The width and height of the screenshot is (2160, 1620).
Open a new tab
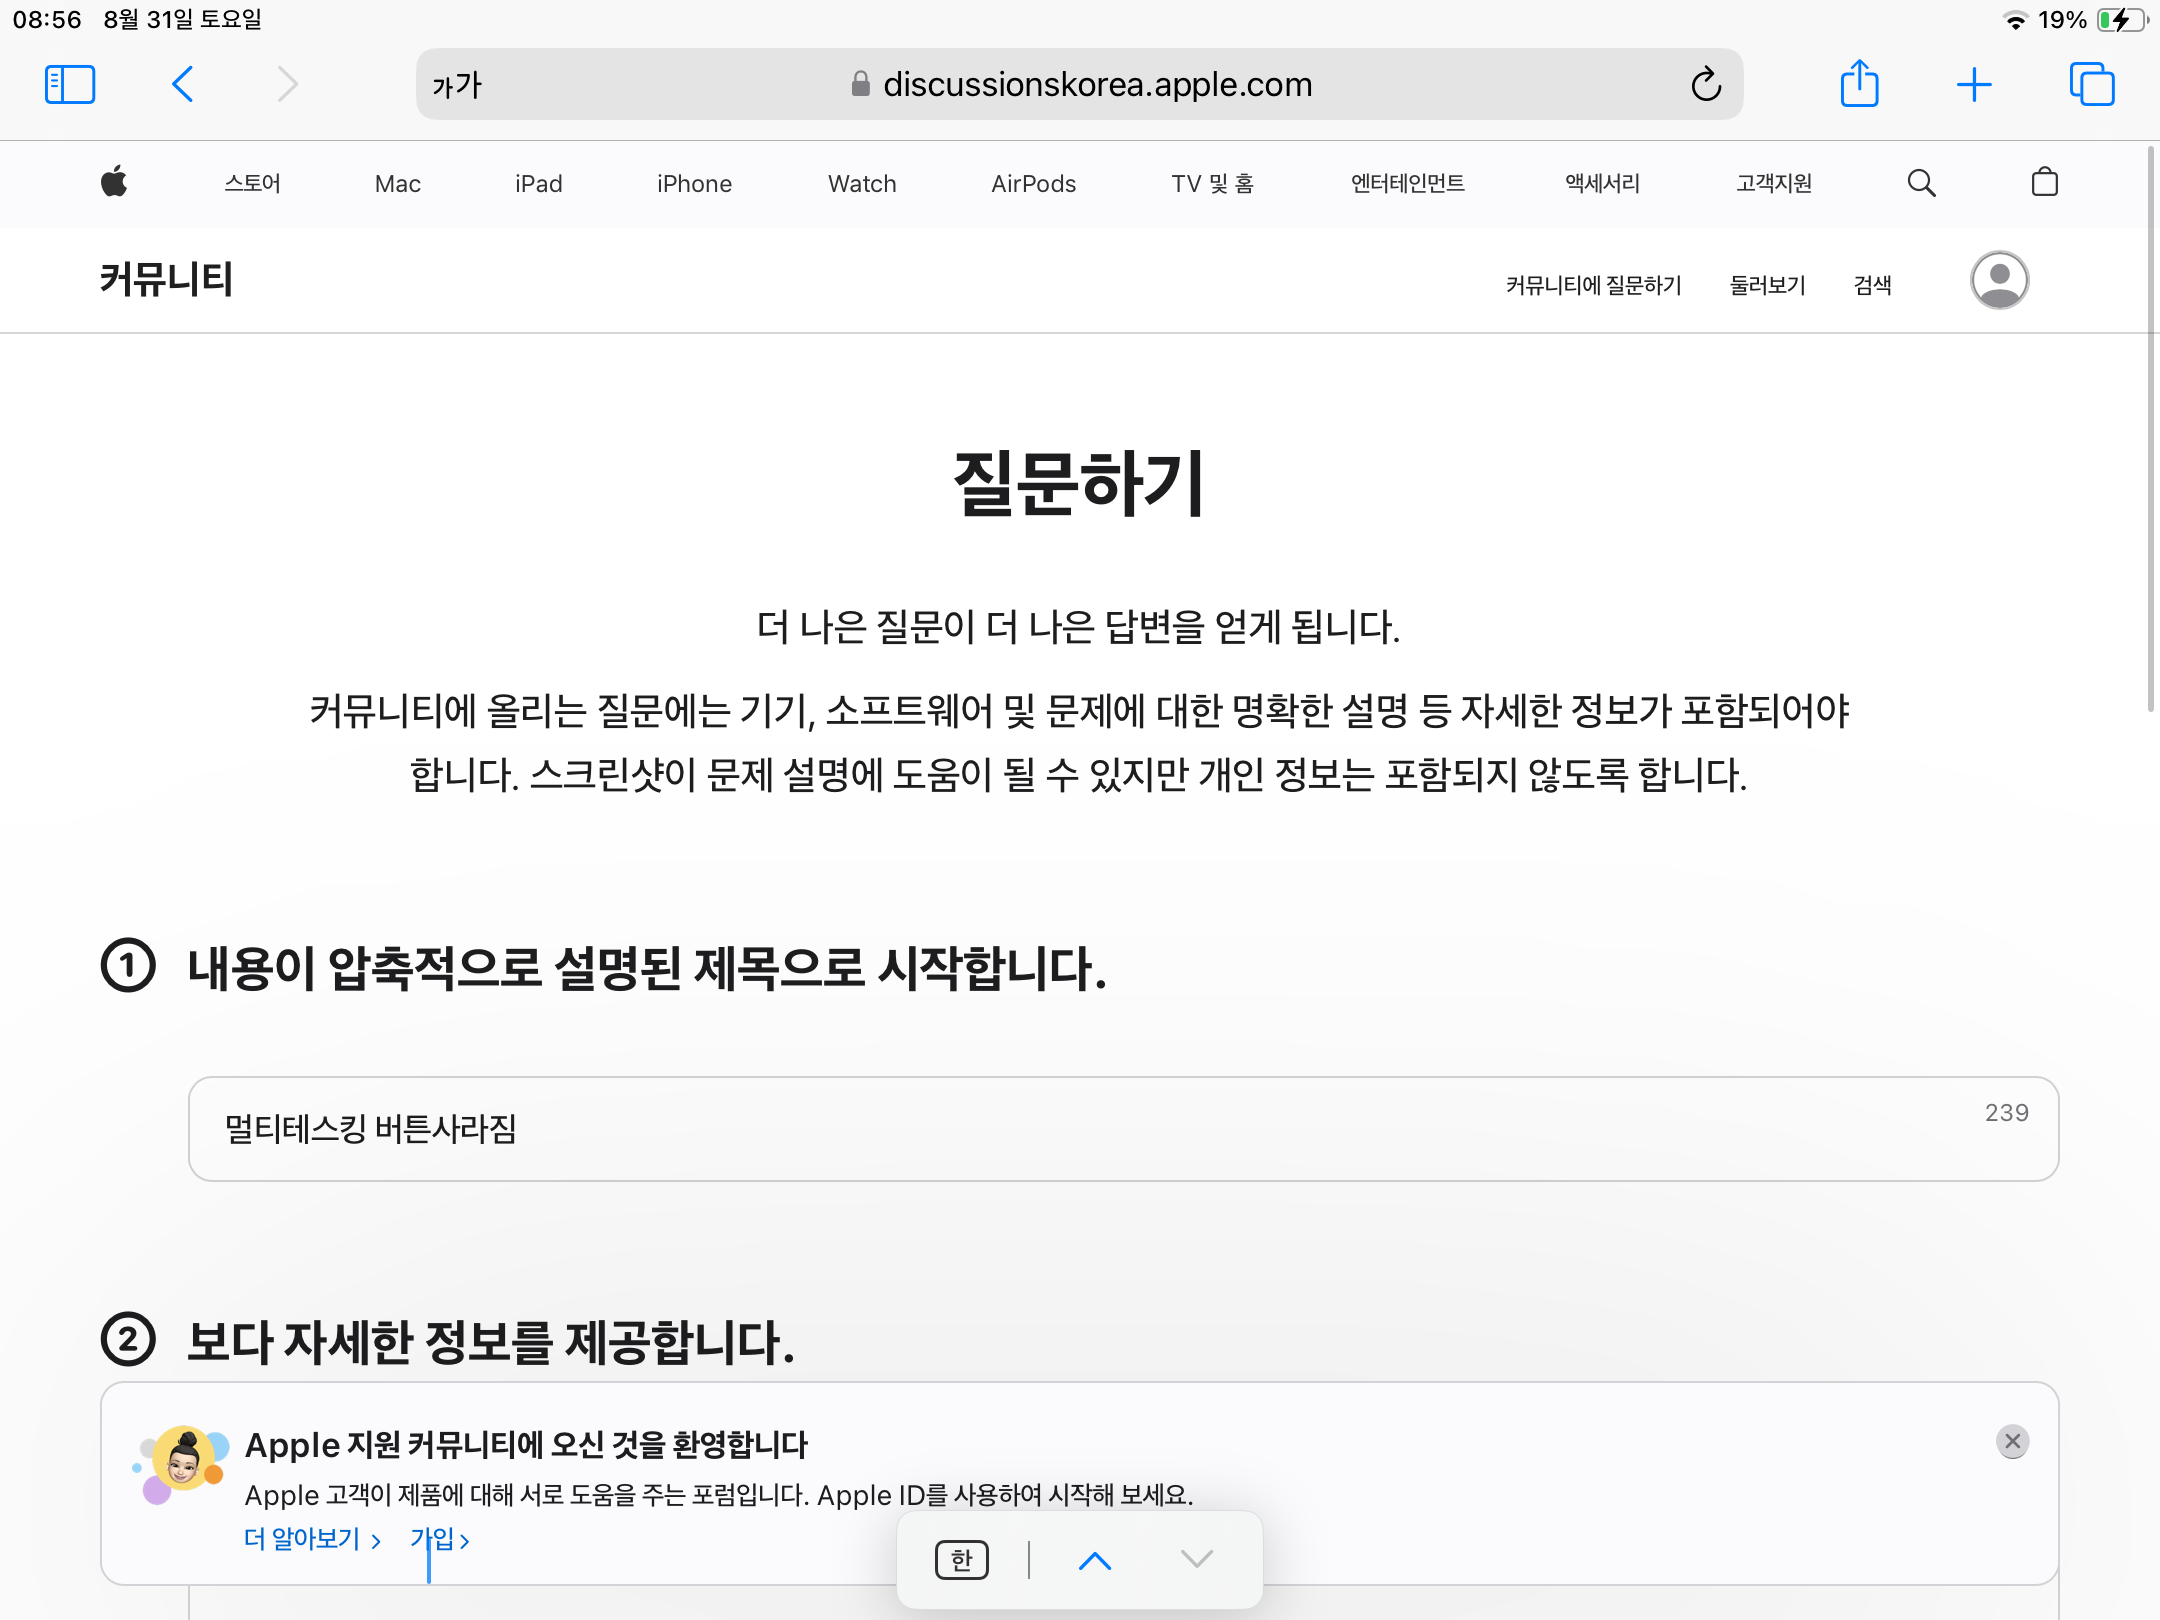point(1974,85)
